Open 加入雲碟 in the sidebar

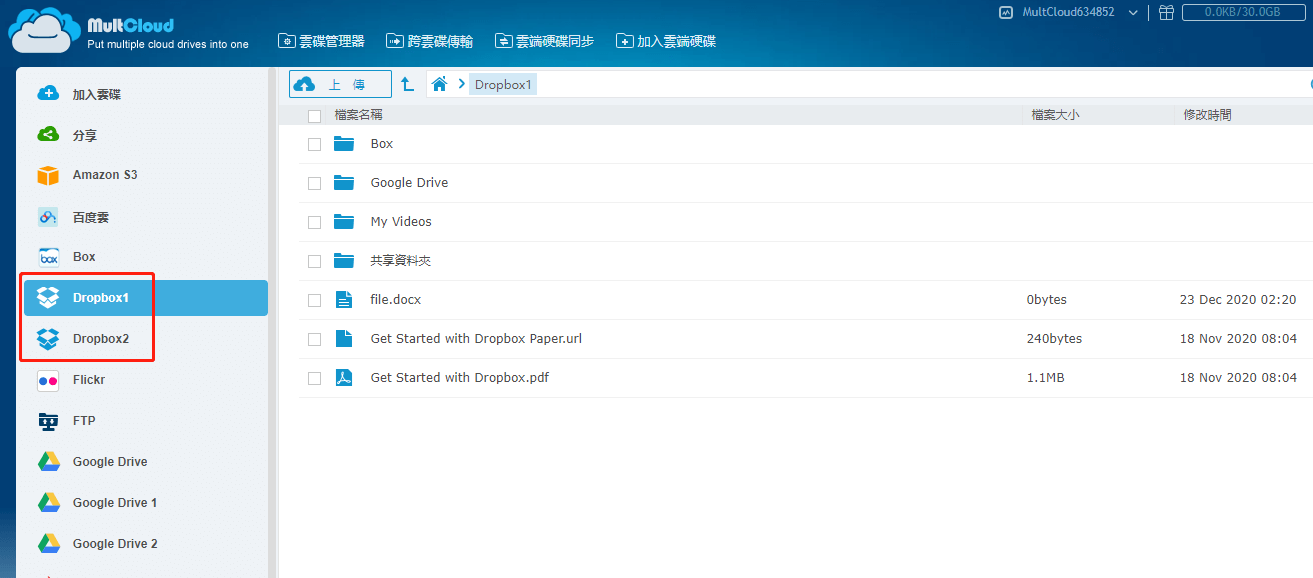tap(97, 94)
